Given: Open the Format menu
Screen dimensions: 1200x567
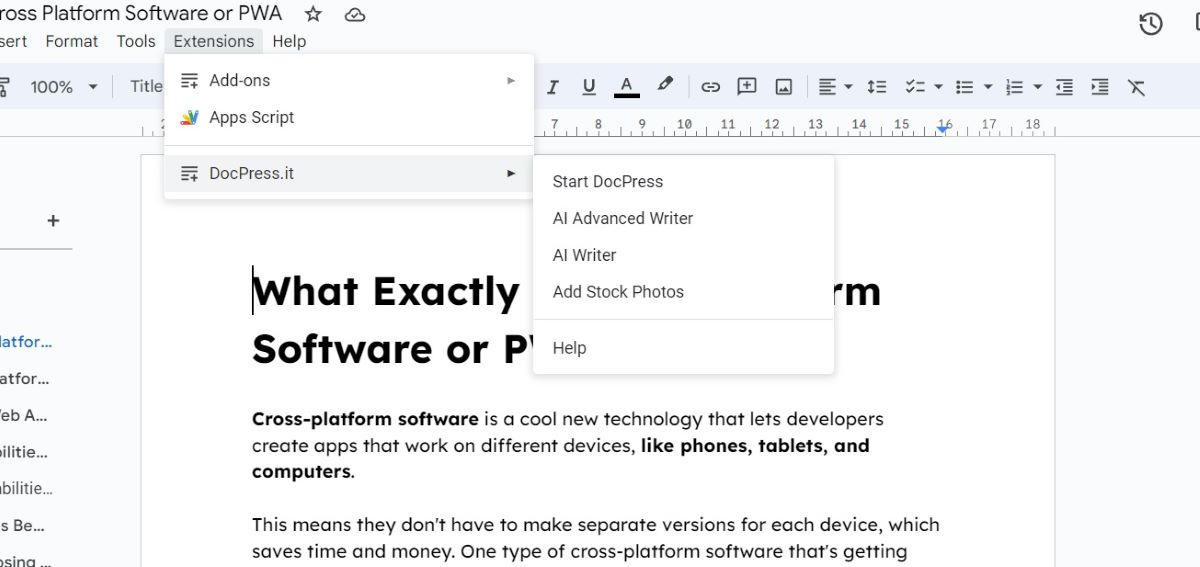Looking at the screenshot, I should pyautogui.click(x=72, y=41).
